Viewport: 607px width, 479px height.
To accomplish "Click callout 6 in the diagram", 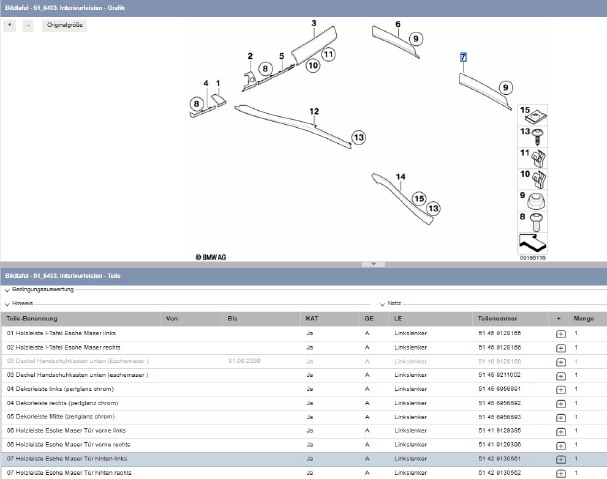I will pyautogui.click(x=398, y=24).
